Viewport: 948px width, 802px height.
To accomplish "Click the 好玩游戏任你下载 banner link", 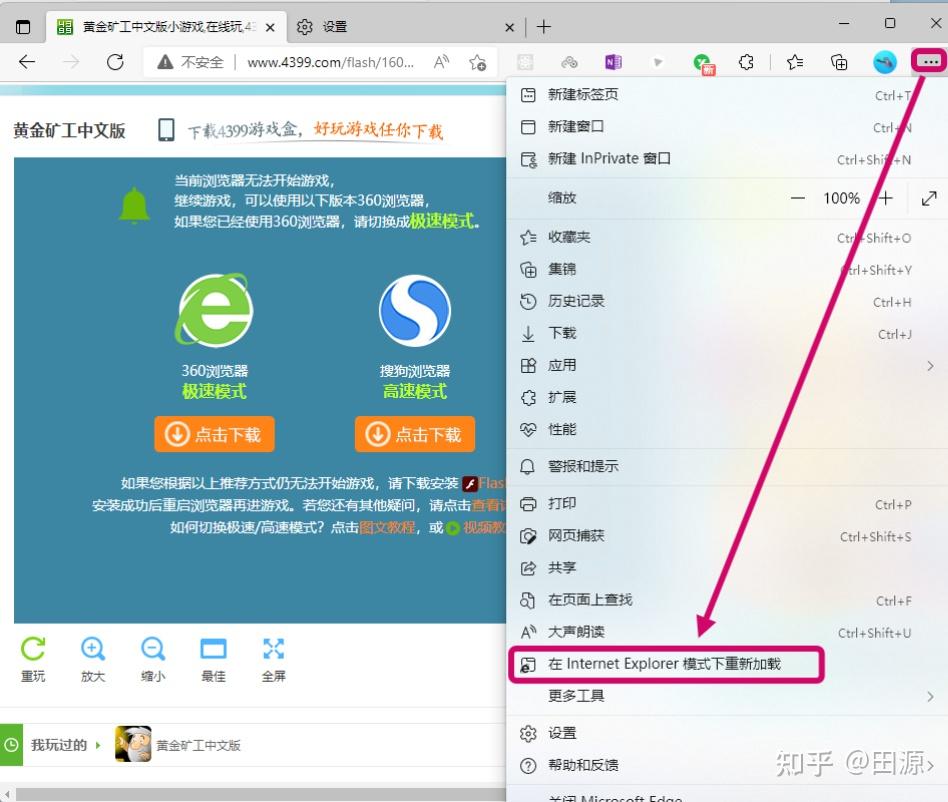I will (378, 129).
